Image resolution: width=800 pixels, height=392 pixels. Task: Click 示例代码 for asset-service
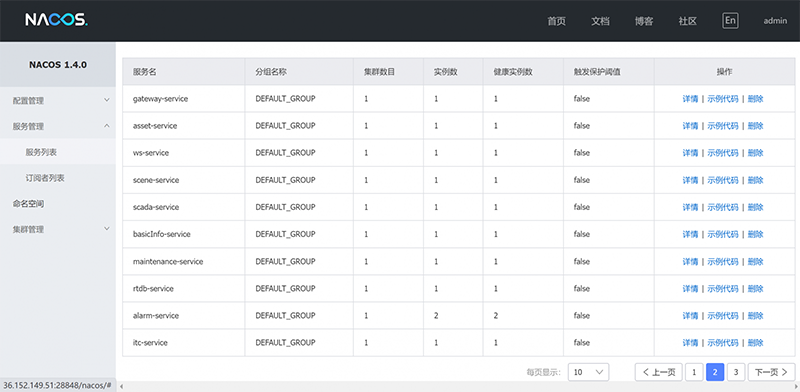point(723,126)
